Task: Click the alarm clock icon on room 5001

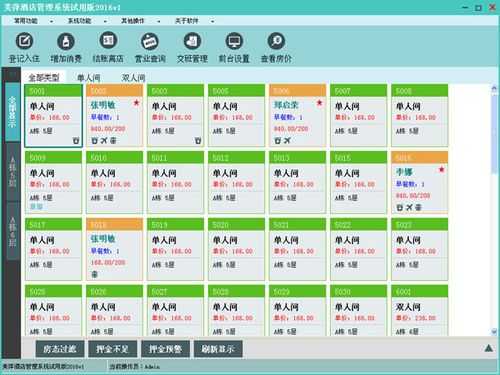Action: click(76, 141)
